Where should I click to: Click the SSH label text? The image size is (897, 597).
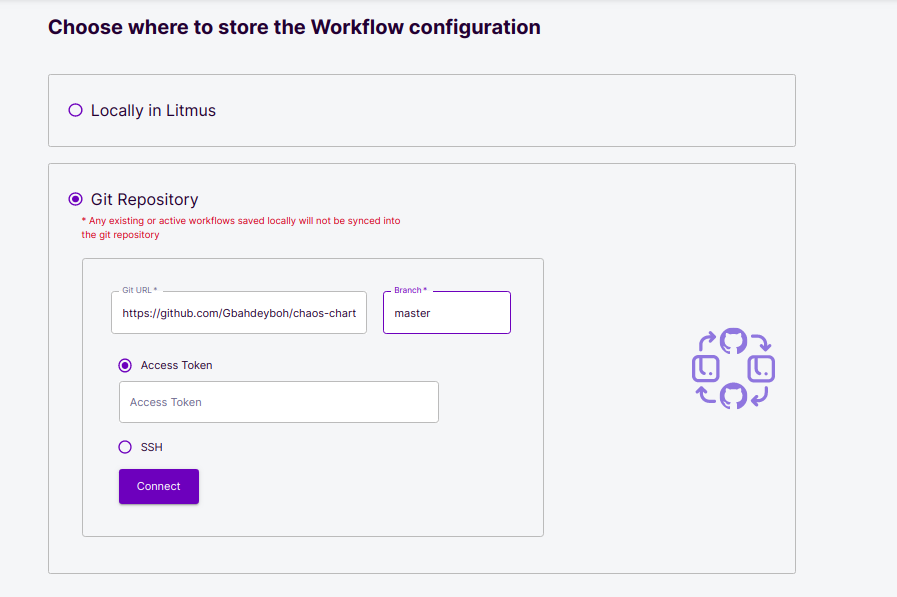152,447
